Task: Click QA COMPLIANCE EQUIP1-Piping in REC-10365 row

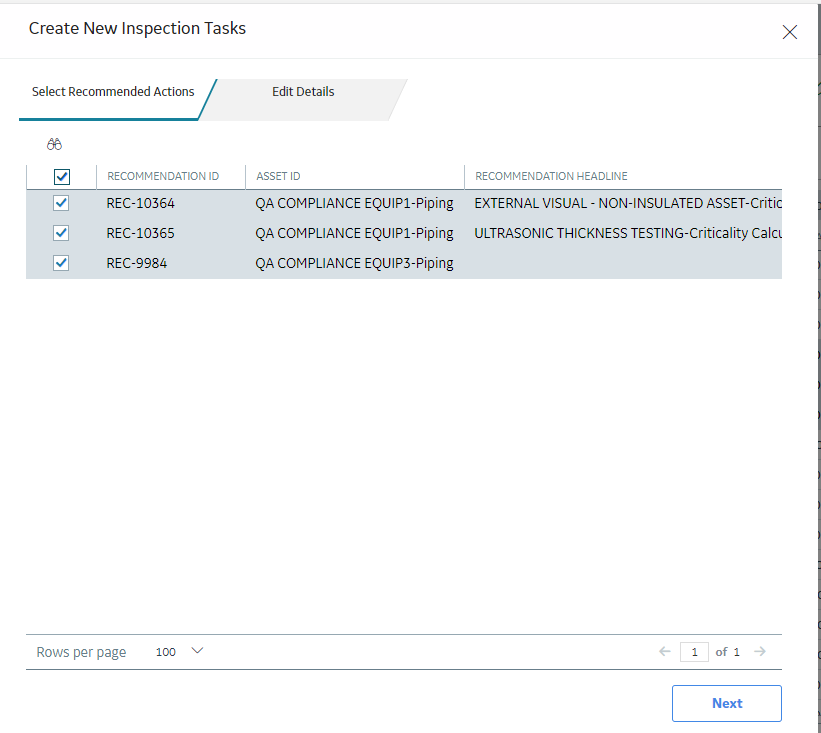Action: [354, 233]
